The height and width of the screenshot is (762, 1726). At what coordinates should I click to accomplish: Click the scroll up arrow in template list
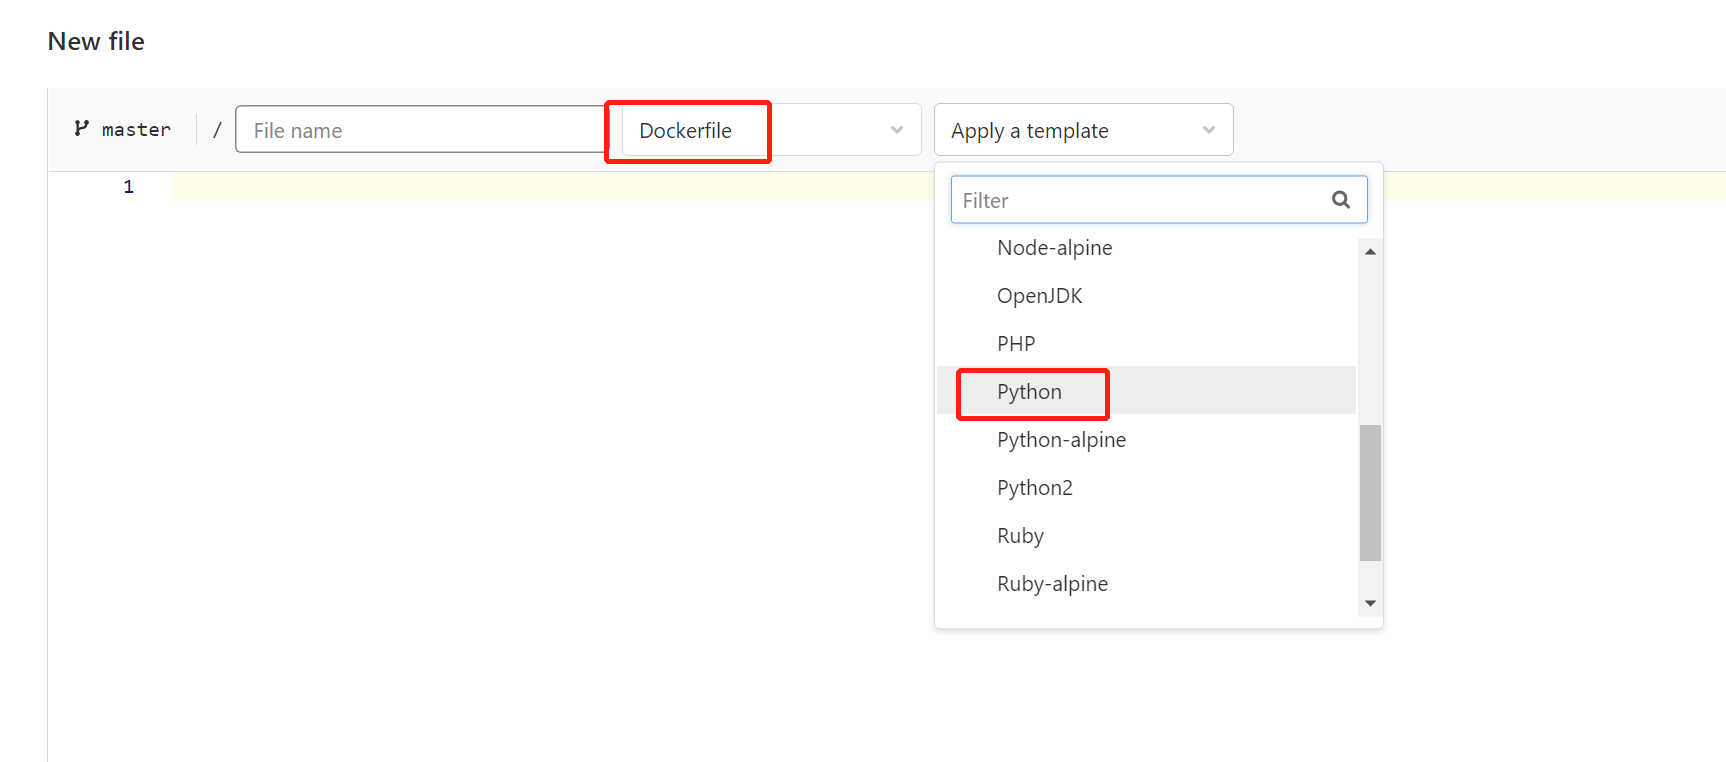coord(1370,251)
